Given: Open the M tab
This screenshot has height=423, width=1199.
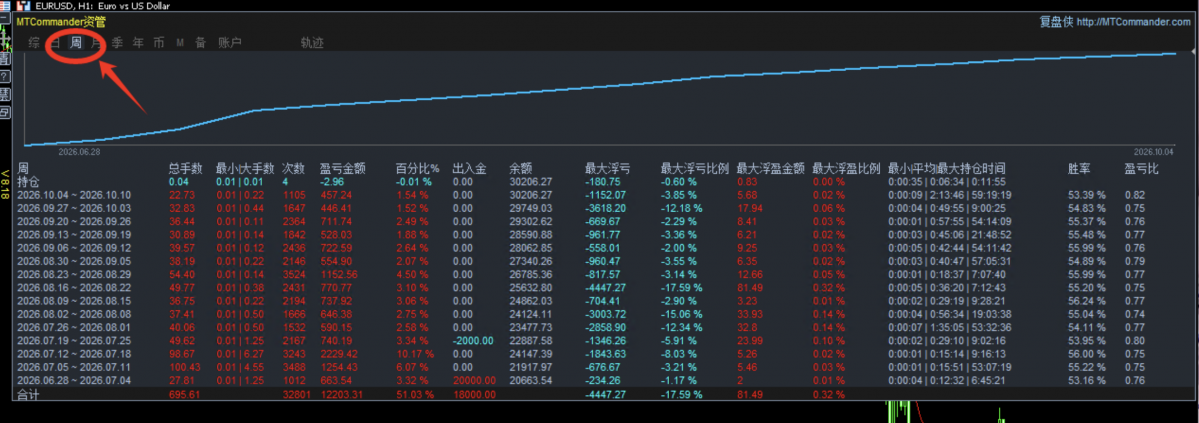Looking at the screenshot, I should coord(180,43).
